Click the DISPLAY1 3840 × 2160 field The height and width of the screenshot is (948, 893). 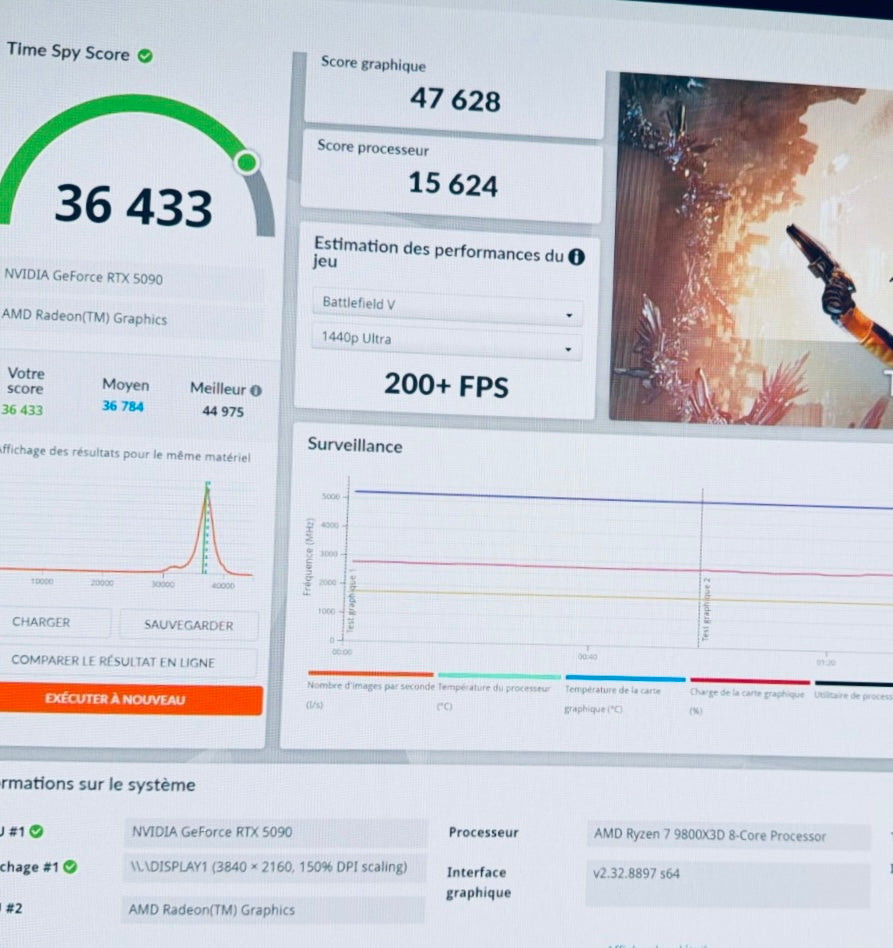tap(275, 867)
